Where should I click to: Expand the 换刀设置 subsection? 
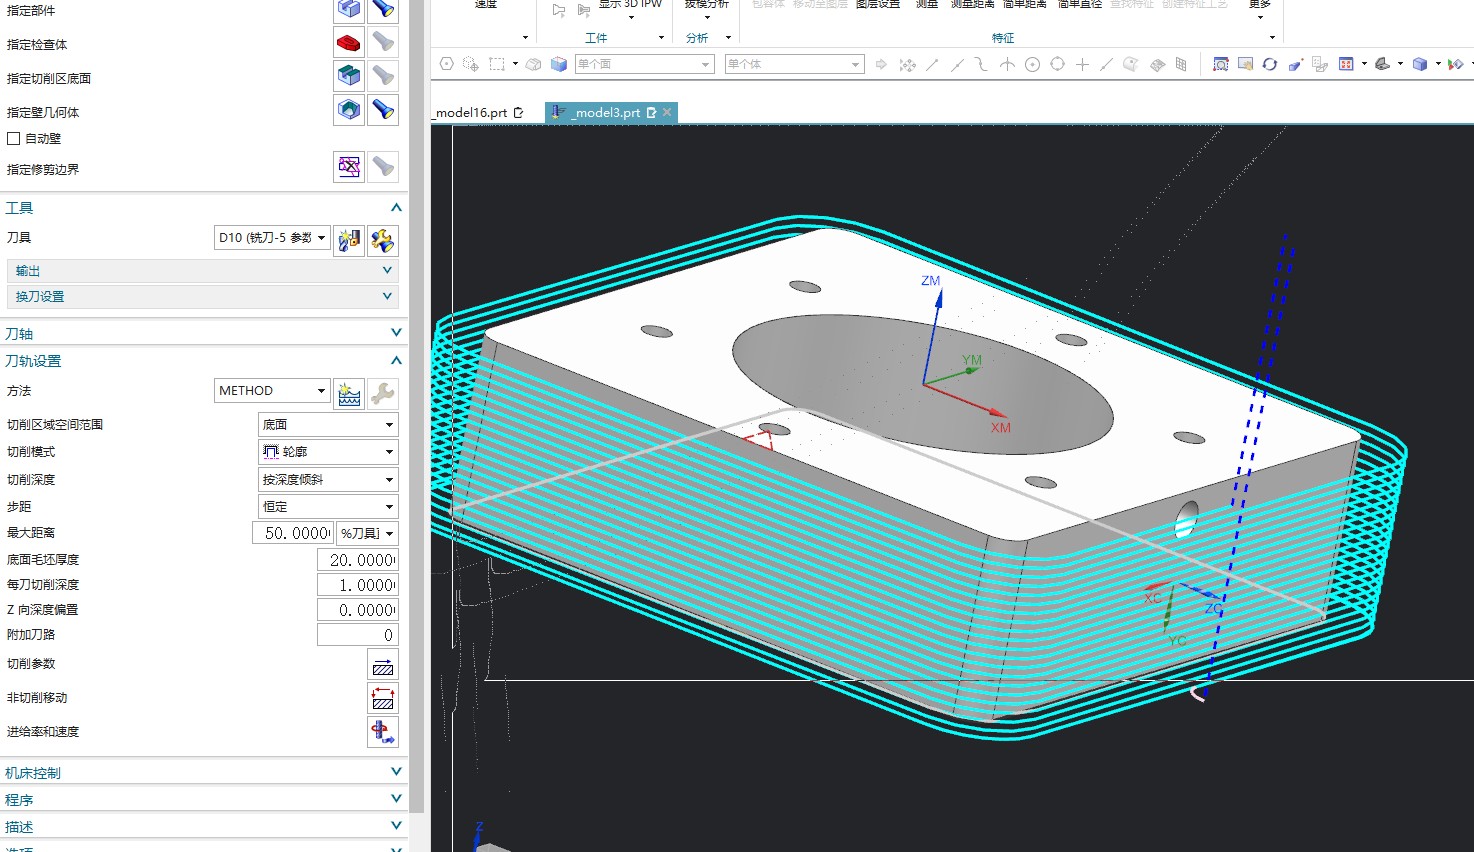coord(387,297)
